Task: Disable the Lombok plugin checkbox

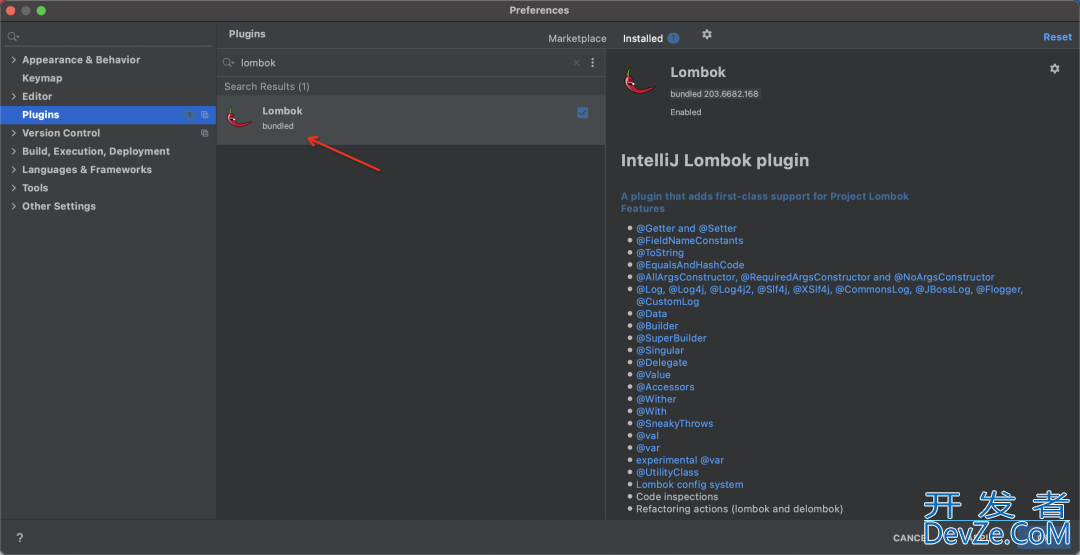Action: (x=583, y=113)
